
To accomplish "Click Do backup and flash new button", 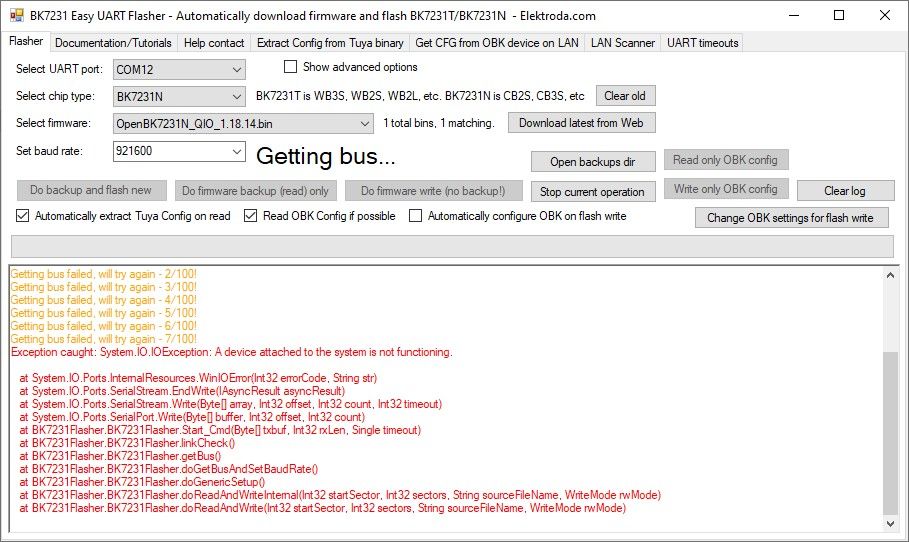I will click(91, 190).
